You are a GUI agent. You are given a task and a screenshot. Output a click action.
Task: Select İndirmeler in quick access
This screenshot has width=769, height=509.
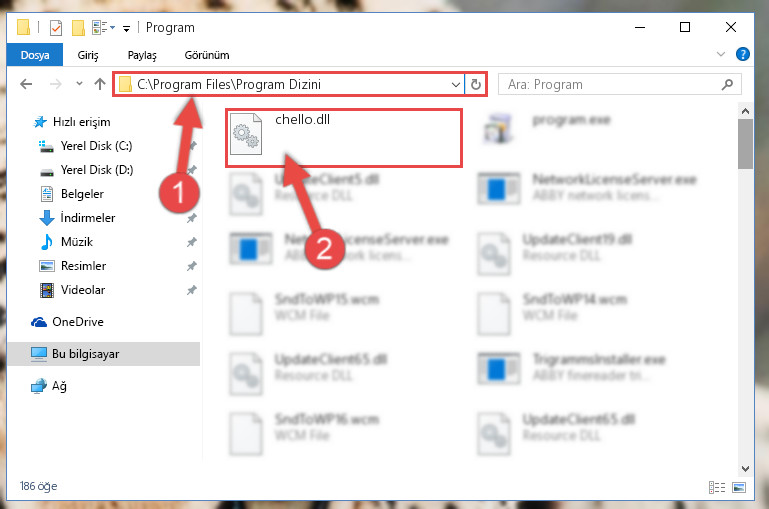pos(88,218)
